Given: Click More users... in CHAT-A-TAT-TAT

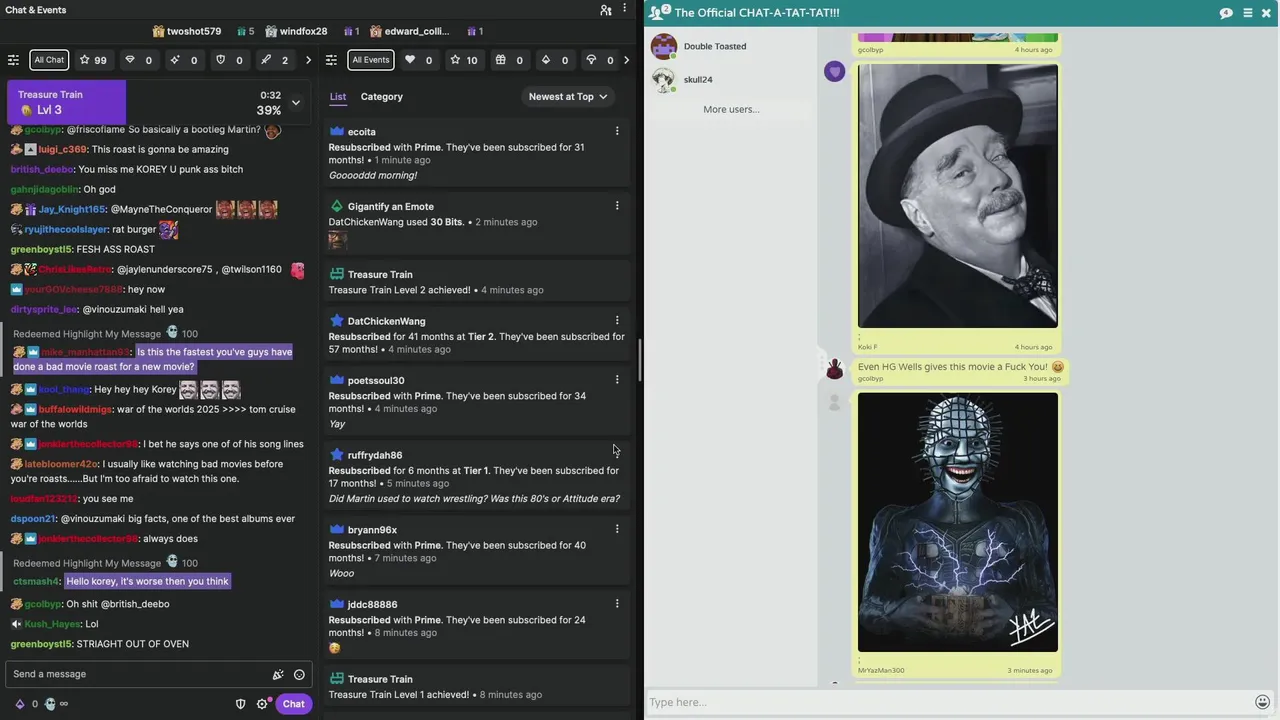Looking at the screenshot, I should (731, 109).
